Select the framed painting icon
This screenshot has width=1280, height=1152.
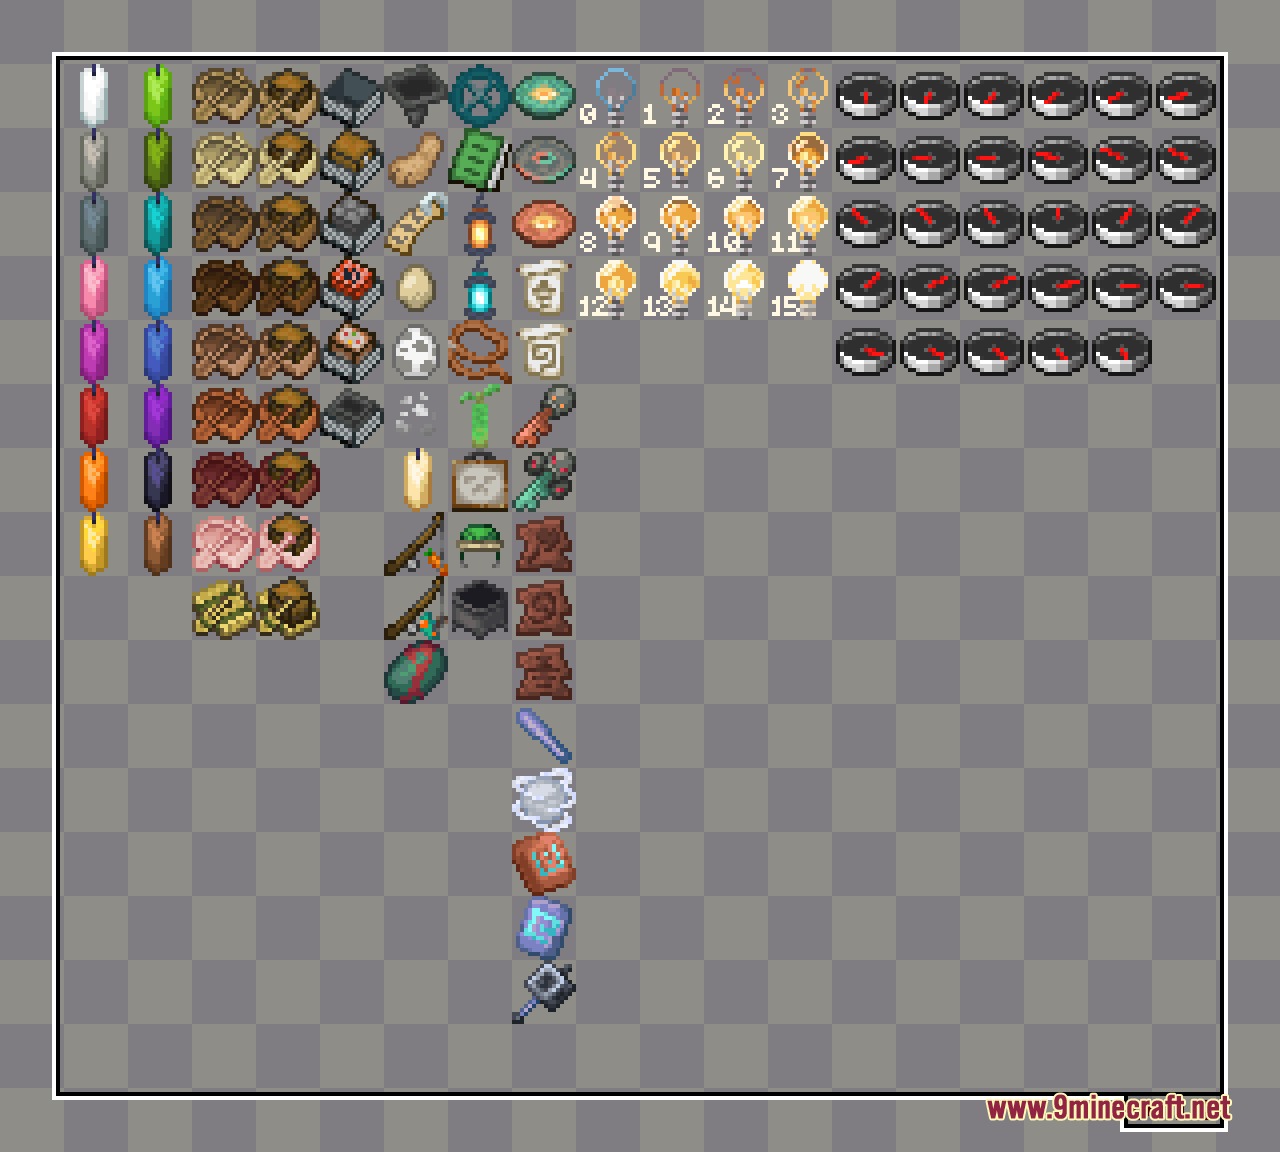[x=480, y=480]
